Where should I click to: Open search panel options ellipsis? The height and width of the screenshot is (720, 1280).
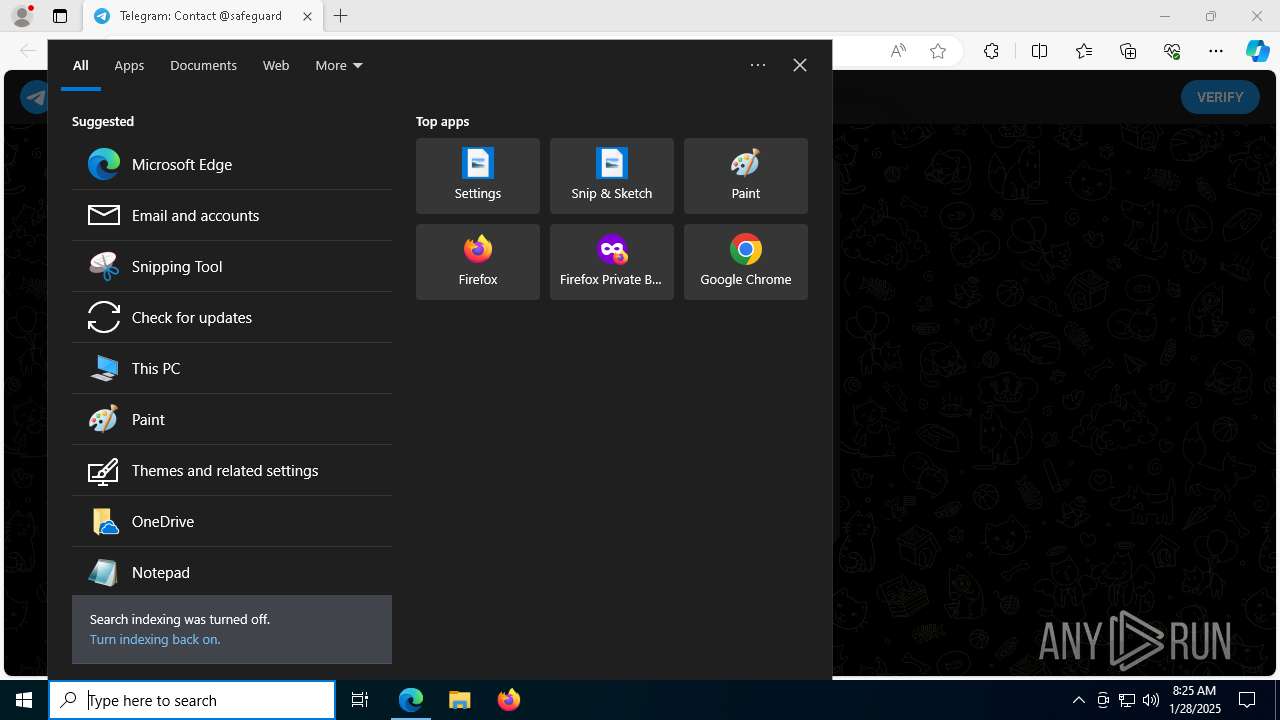[758, 65]
